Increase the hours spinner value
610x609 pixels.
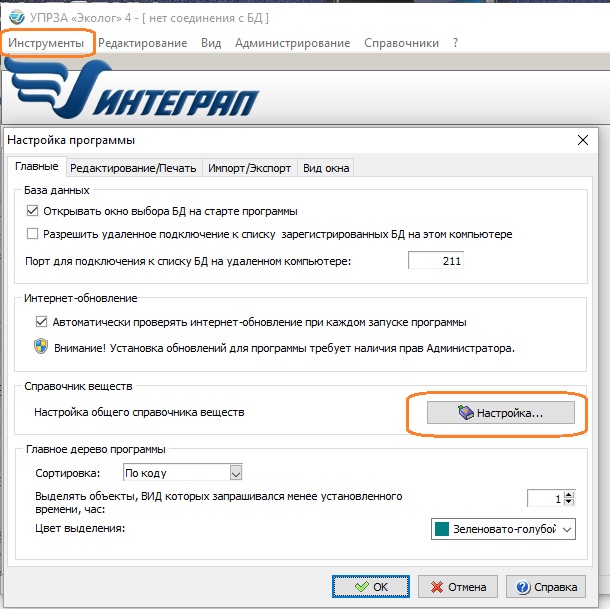[569, 493]
